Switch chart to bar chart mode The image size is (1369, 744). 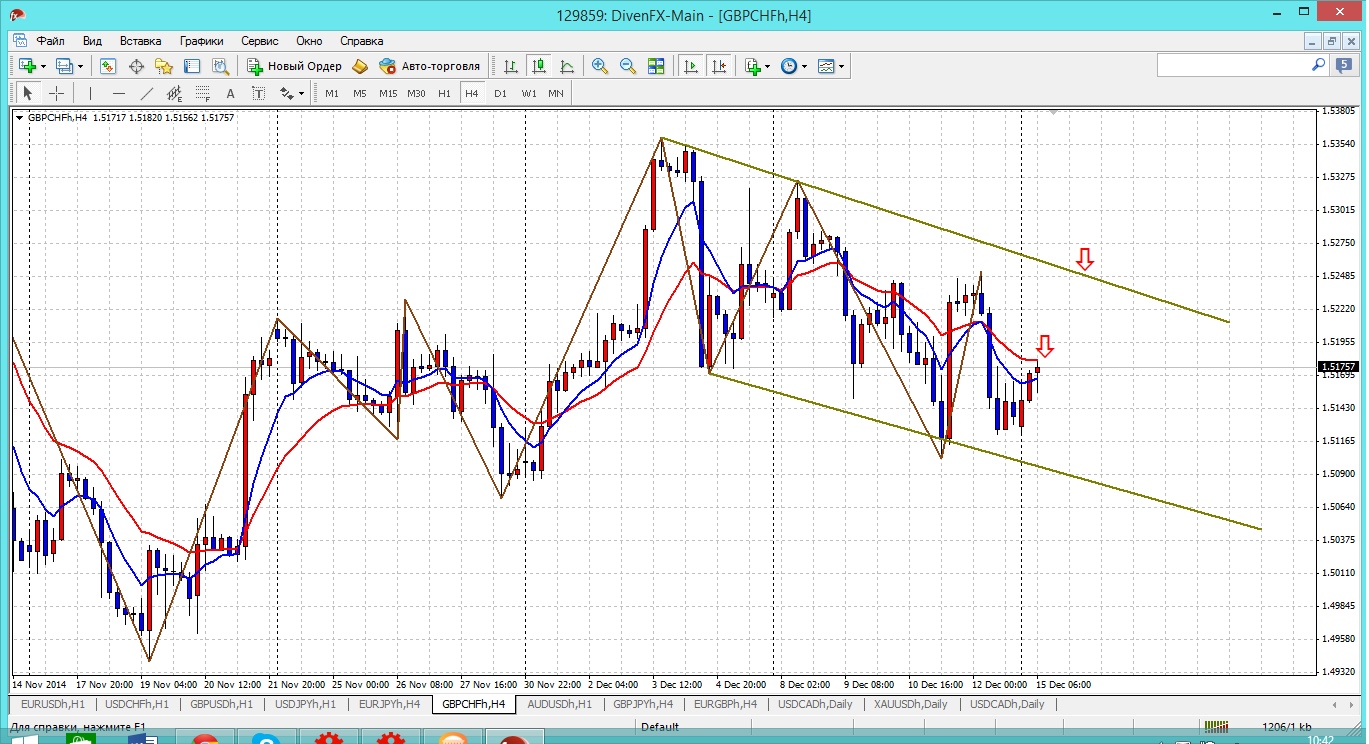[511, 66]
